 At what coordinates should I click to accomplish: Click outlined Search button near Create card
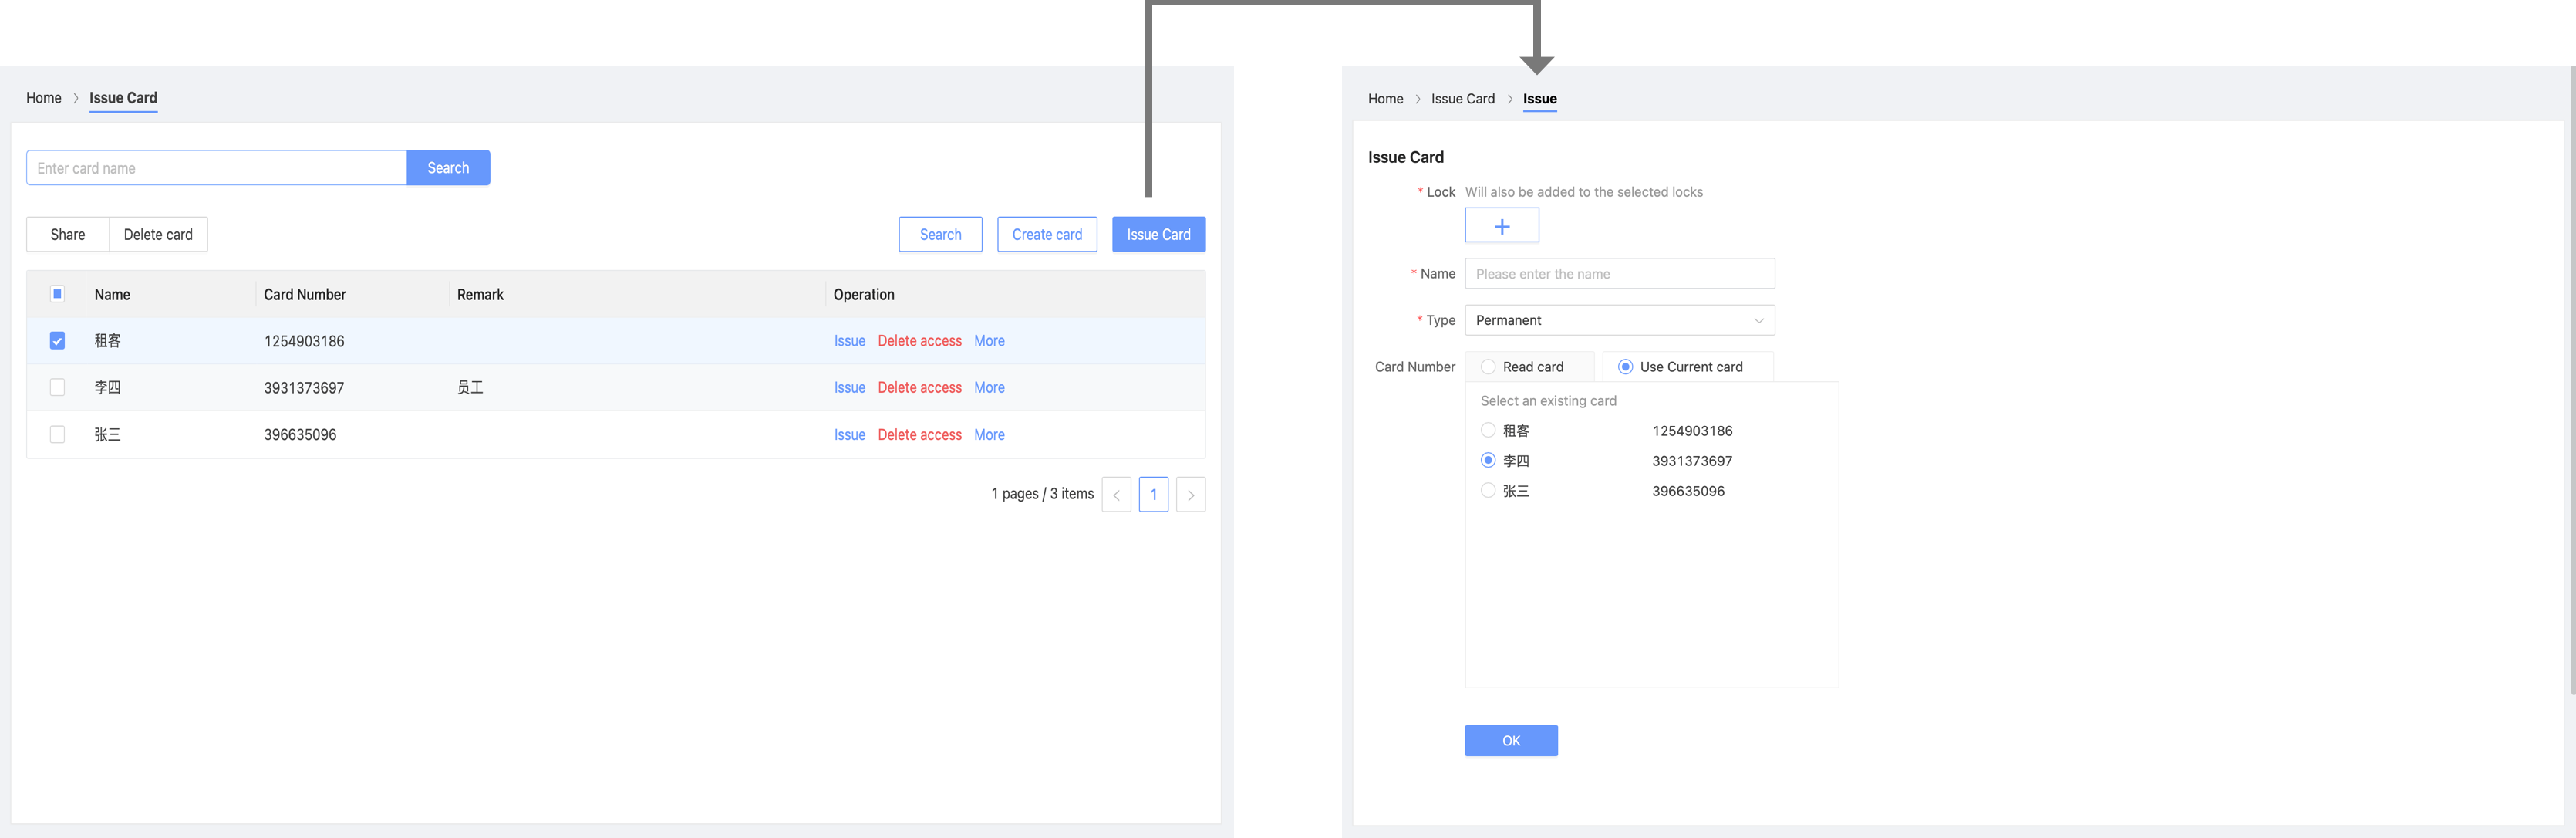pyautogui.click(x=940, y=234)
